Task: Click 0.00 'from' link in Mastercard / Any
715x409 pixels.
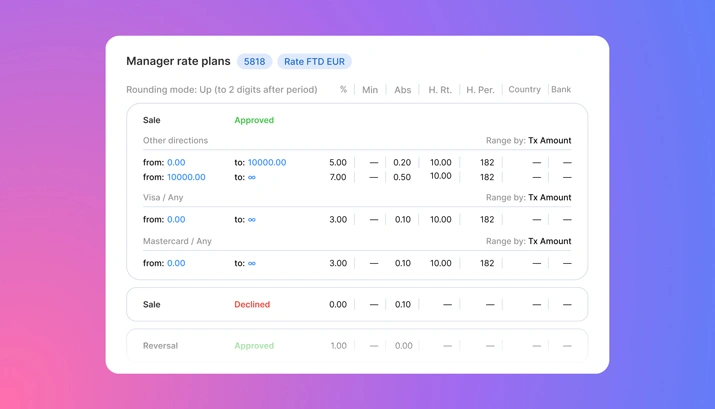Action: click(x=176, y=263)
